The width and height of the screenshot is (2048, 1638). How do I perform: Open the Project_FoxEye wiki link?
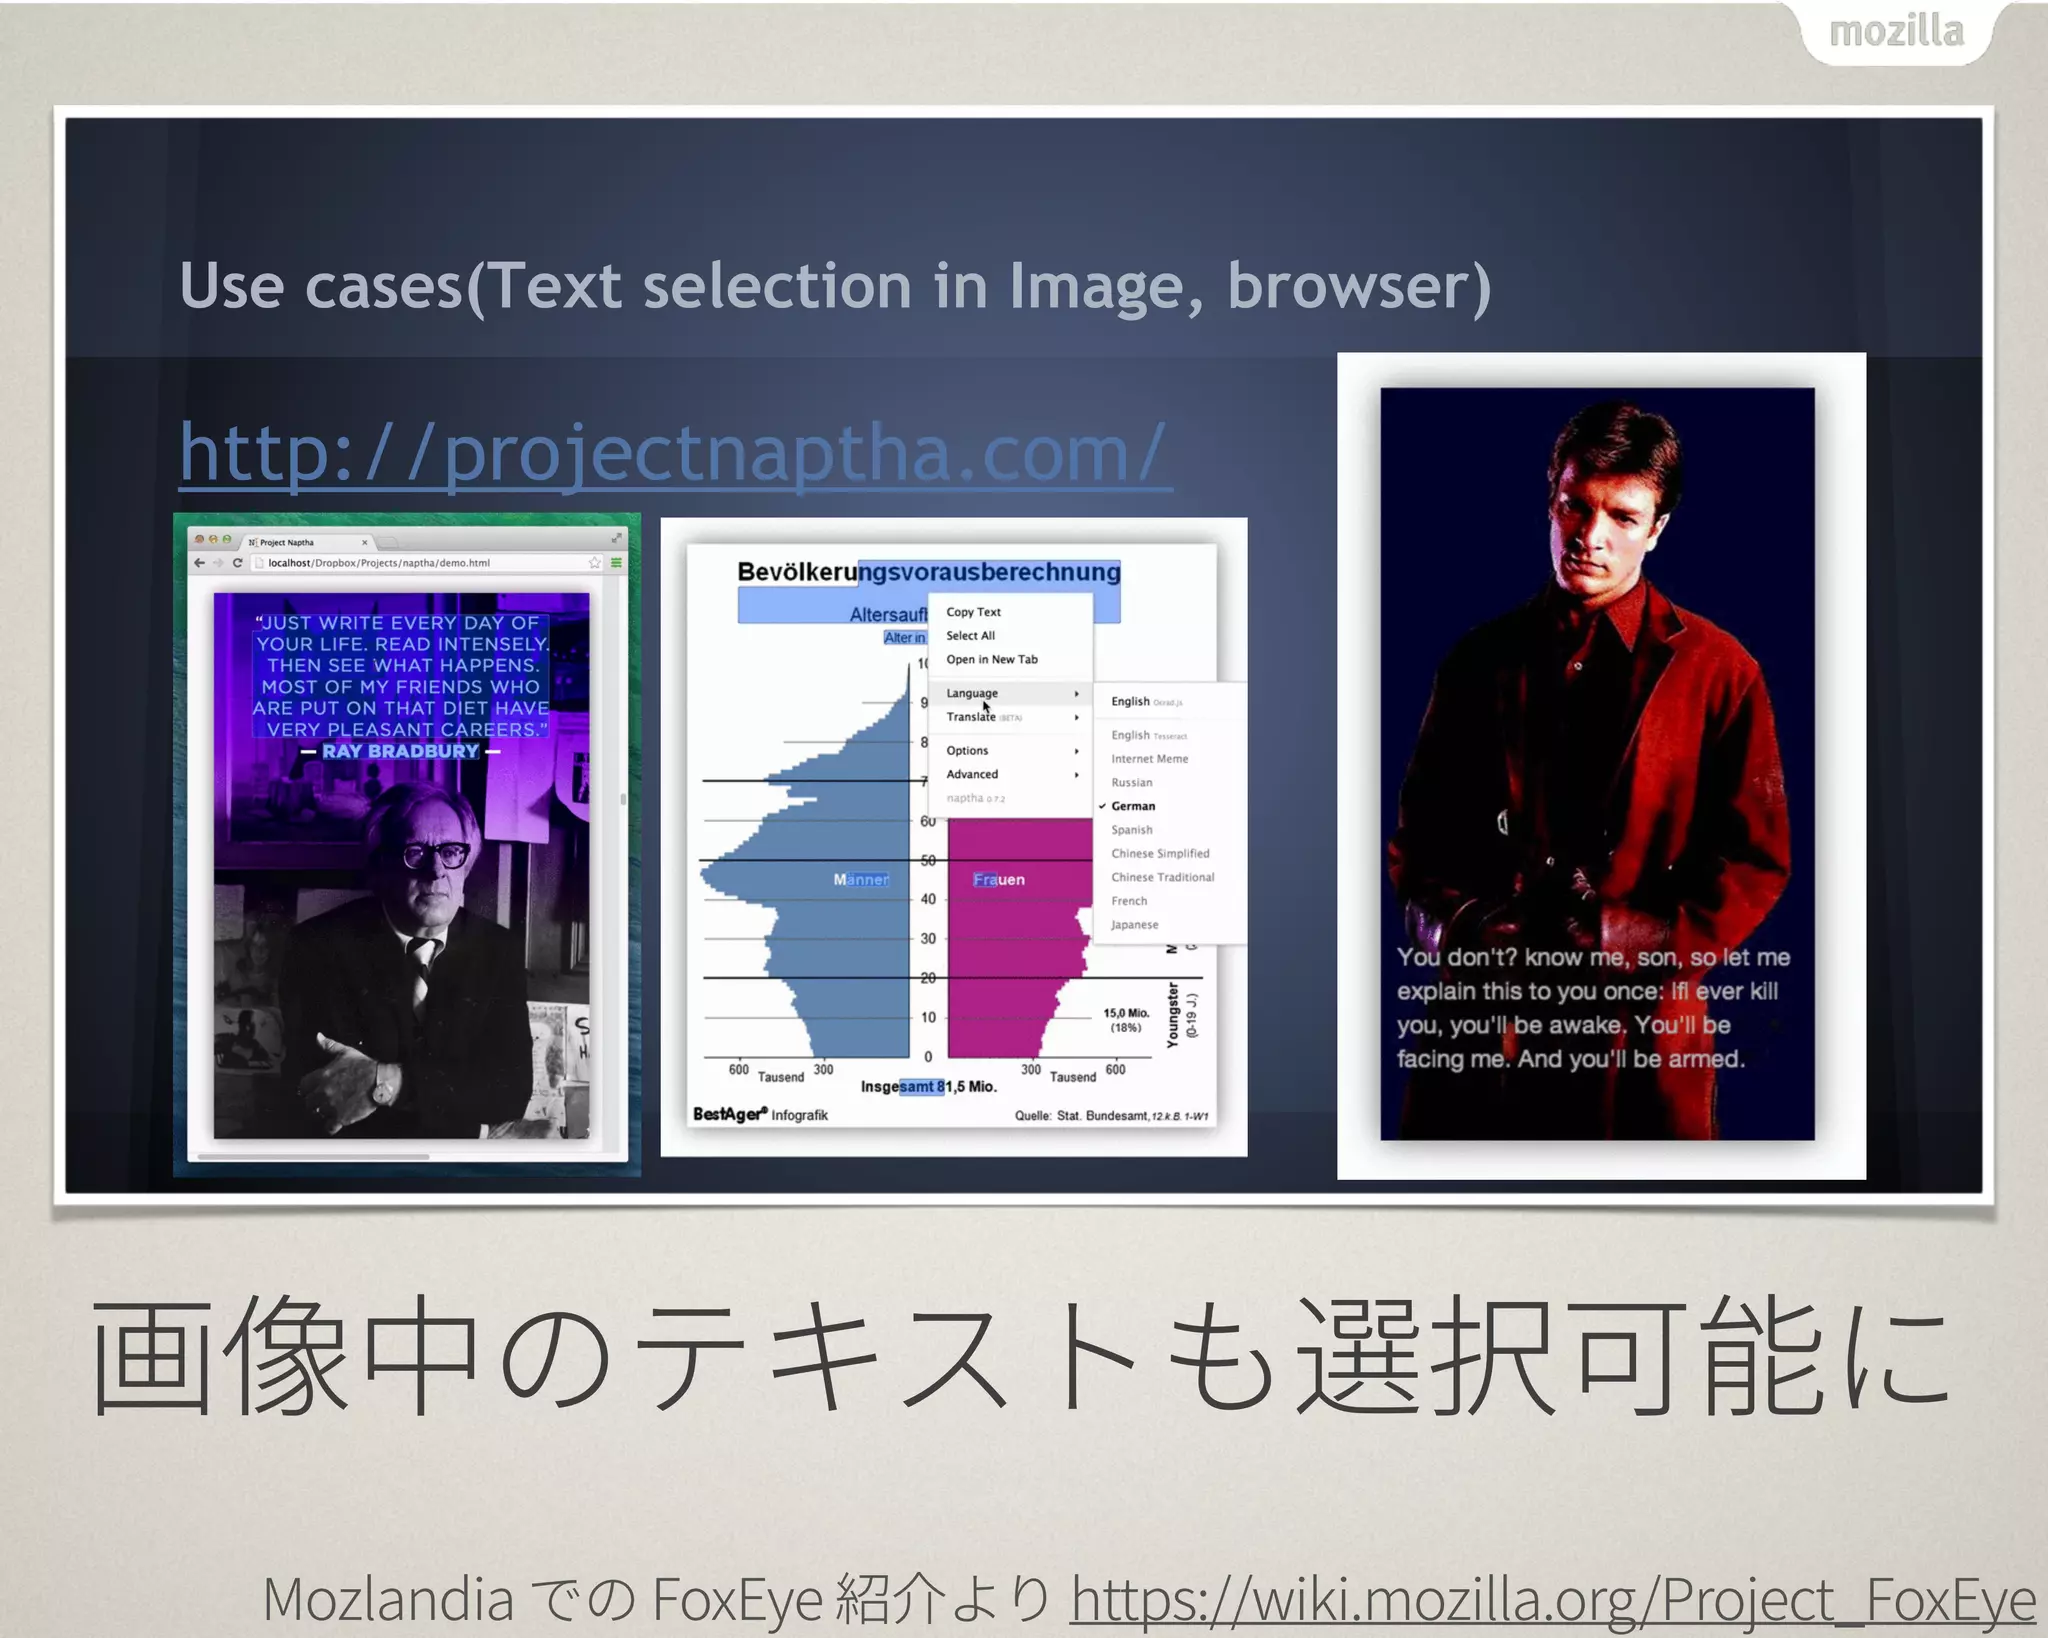click(1553, 1598)
